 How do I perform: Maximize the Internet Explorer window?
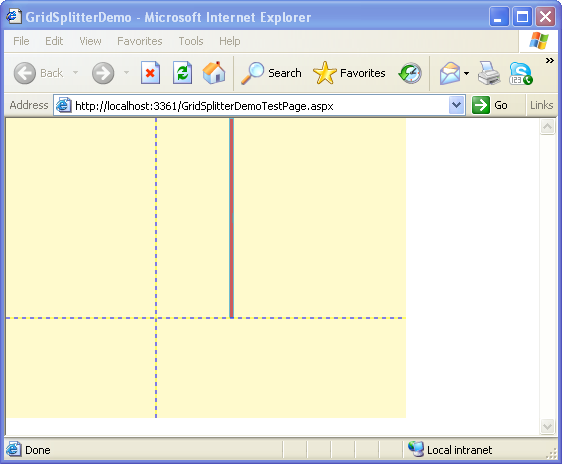522,16
